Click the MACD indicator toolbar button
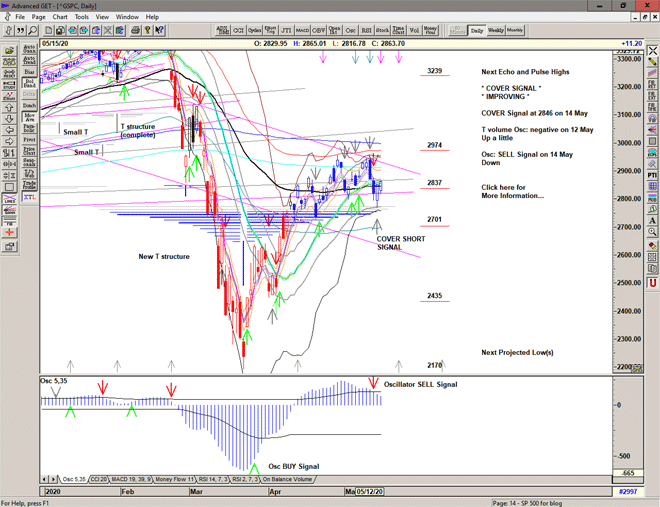Image resolution: width=660 pixels, height=507 pixels. click(302, 30)
